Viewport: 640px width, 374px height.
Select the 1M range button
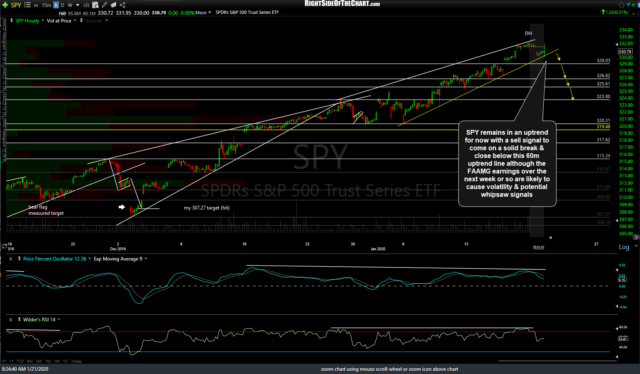pyautogui.click(x=48, y=361)
